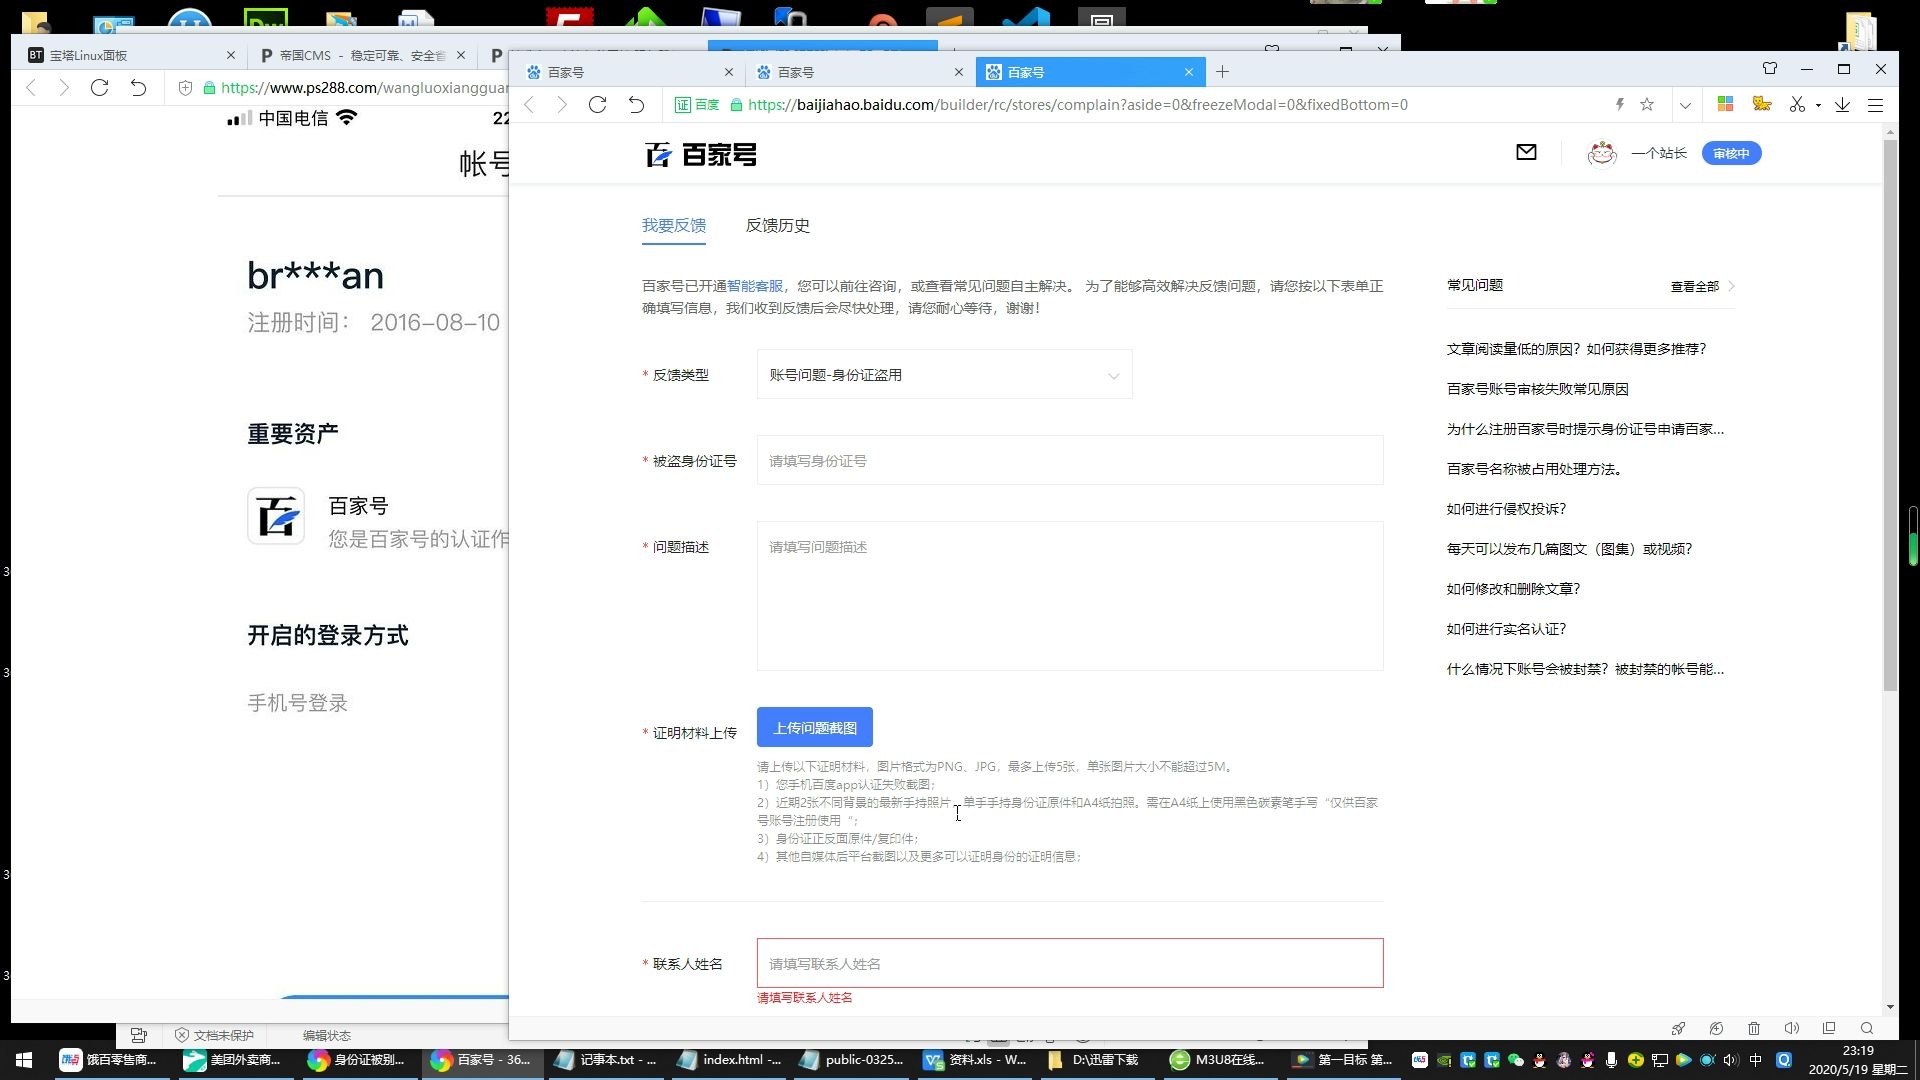Viewport: 1920px width, 1080px height.
Task: Open FAQ 为什么注册百家号时提示身份证号
Action: [x=1585, y=429]
